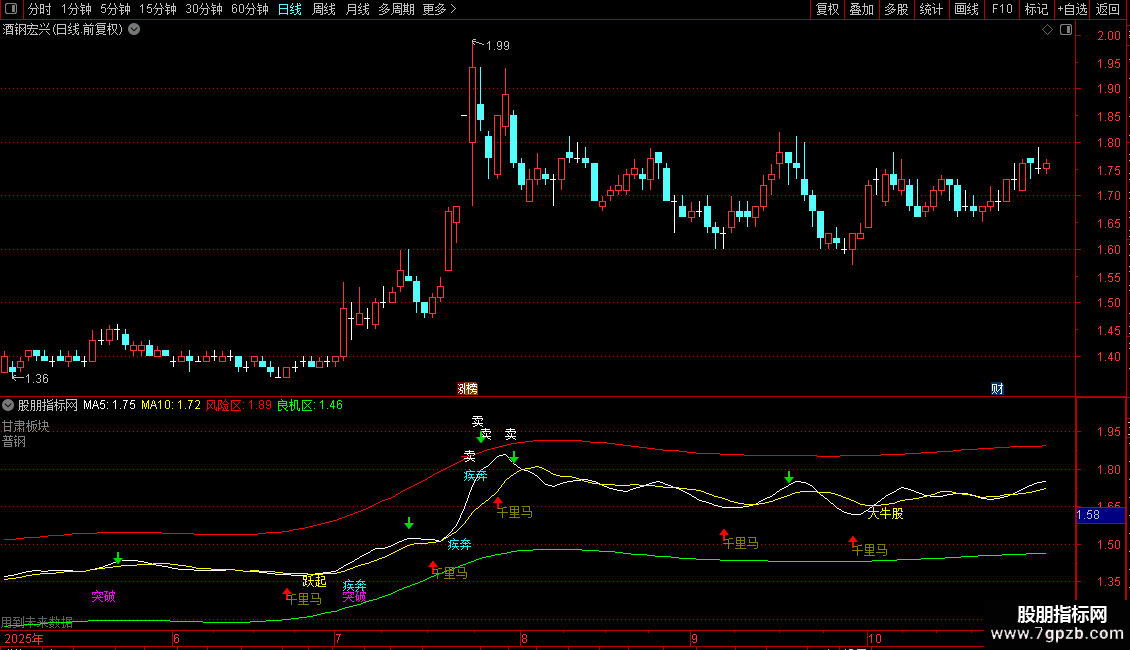
Task: Open F10 company information
Action: pos(1002,9)
